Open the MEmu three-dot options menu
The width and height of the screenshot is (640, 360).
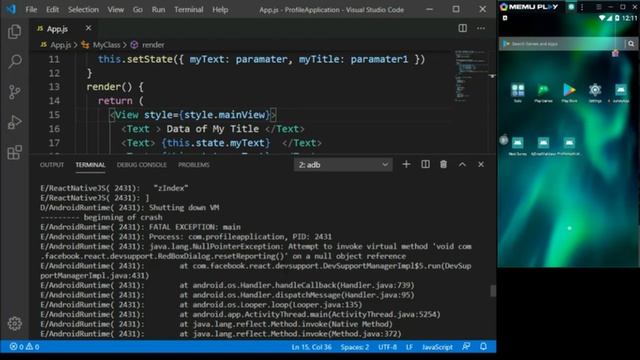coord(582,7)
